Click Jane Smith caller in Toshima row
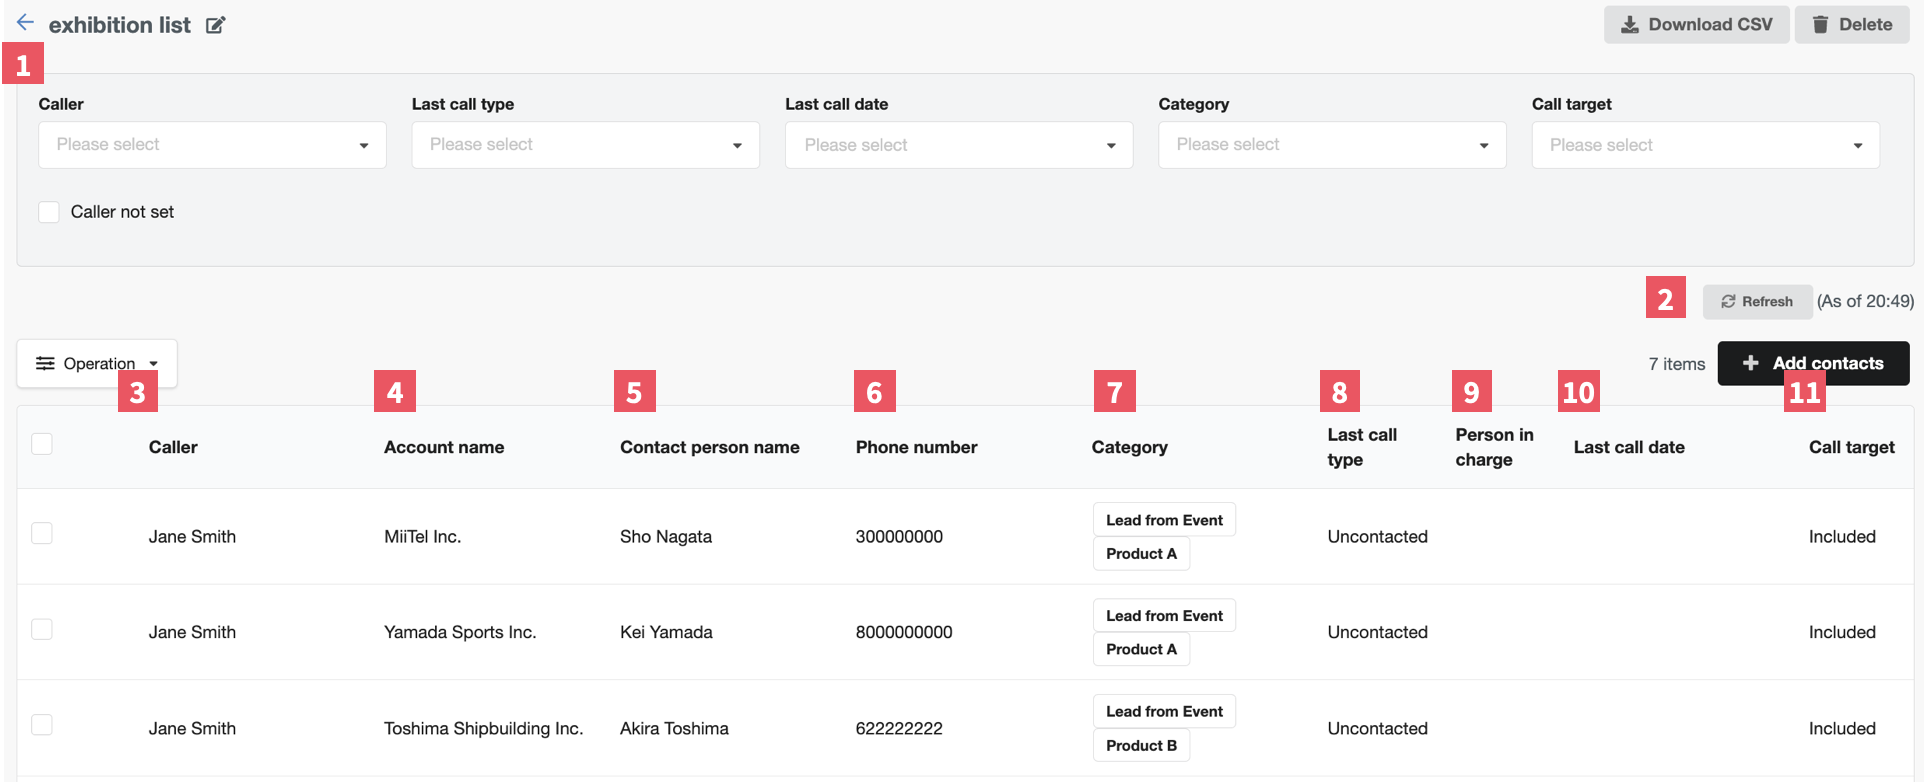This screenshot has width=1924, height=782. (x=192, y=728)
